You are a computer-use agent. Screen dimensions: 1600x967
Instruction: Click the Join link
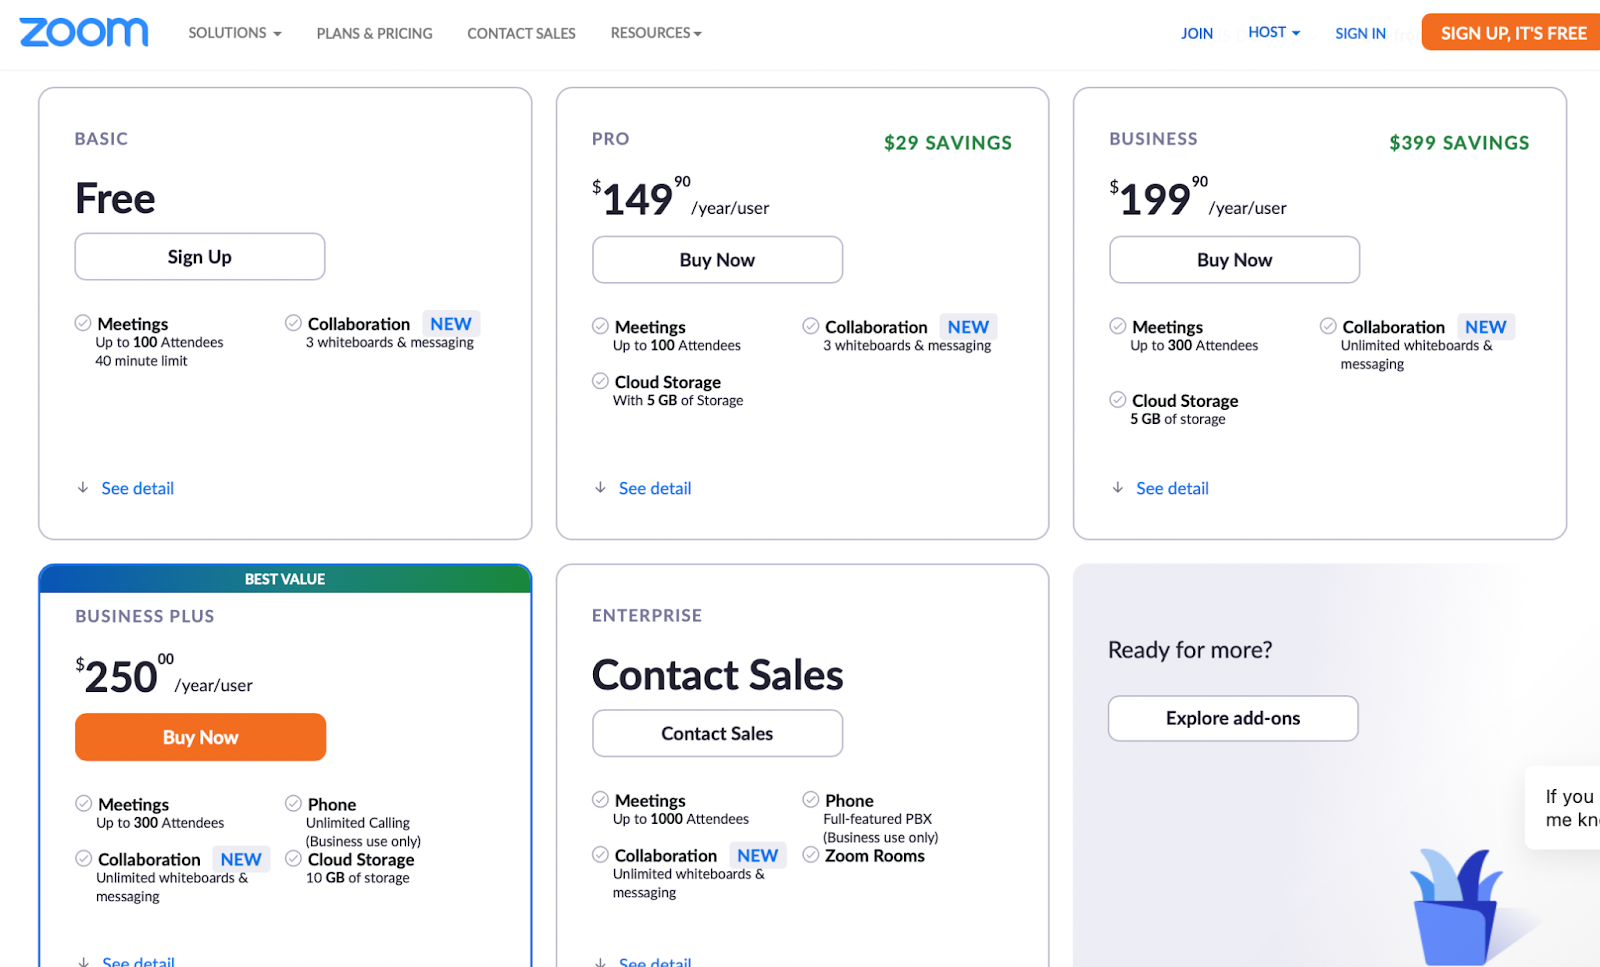tap(1196, 33)
